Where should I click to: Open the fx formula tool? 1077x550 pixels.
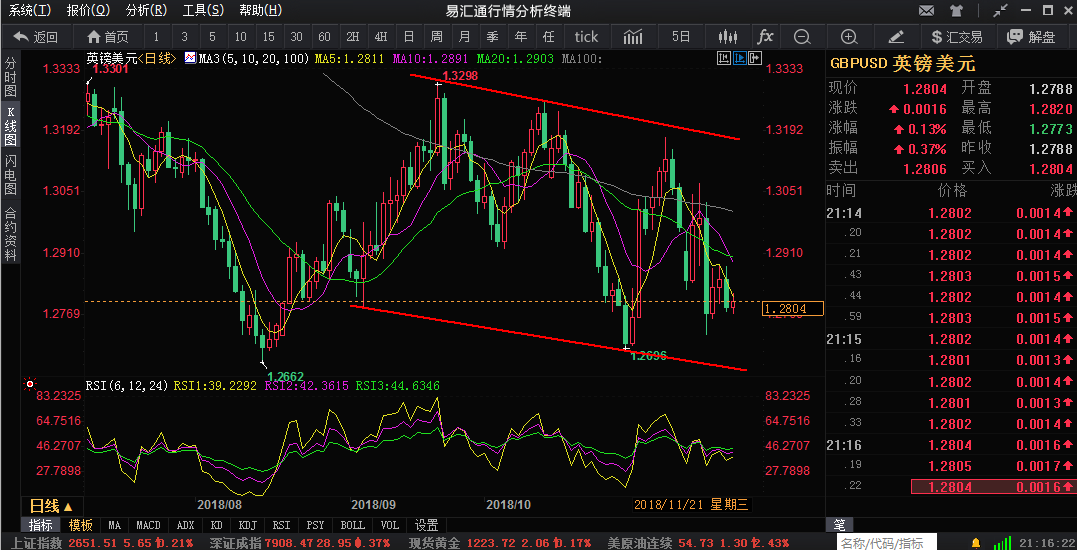tap(765, 37)
